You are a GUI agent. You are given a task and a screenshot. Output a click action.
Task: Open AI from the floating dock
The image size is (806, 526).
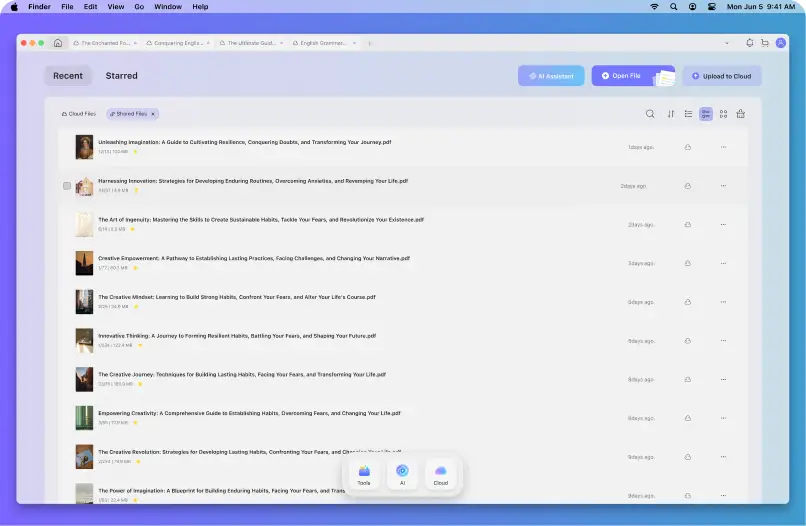click(402, 474)
